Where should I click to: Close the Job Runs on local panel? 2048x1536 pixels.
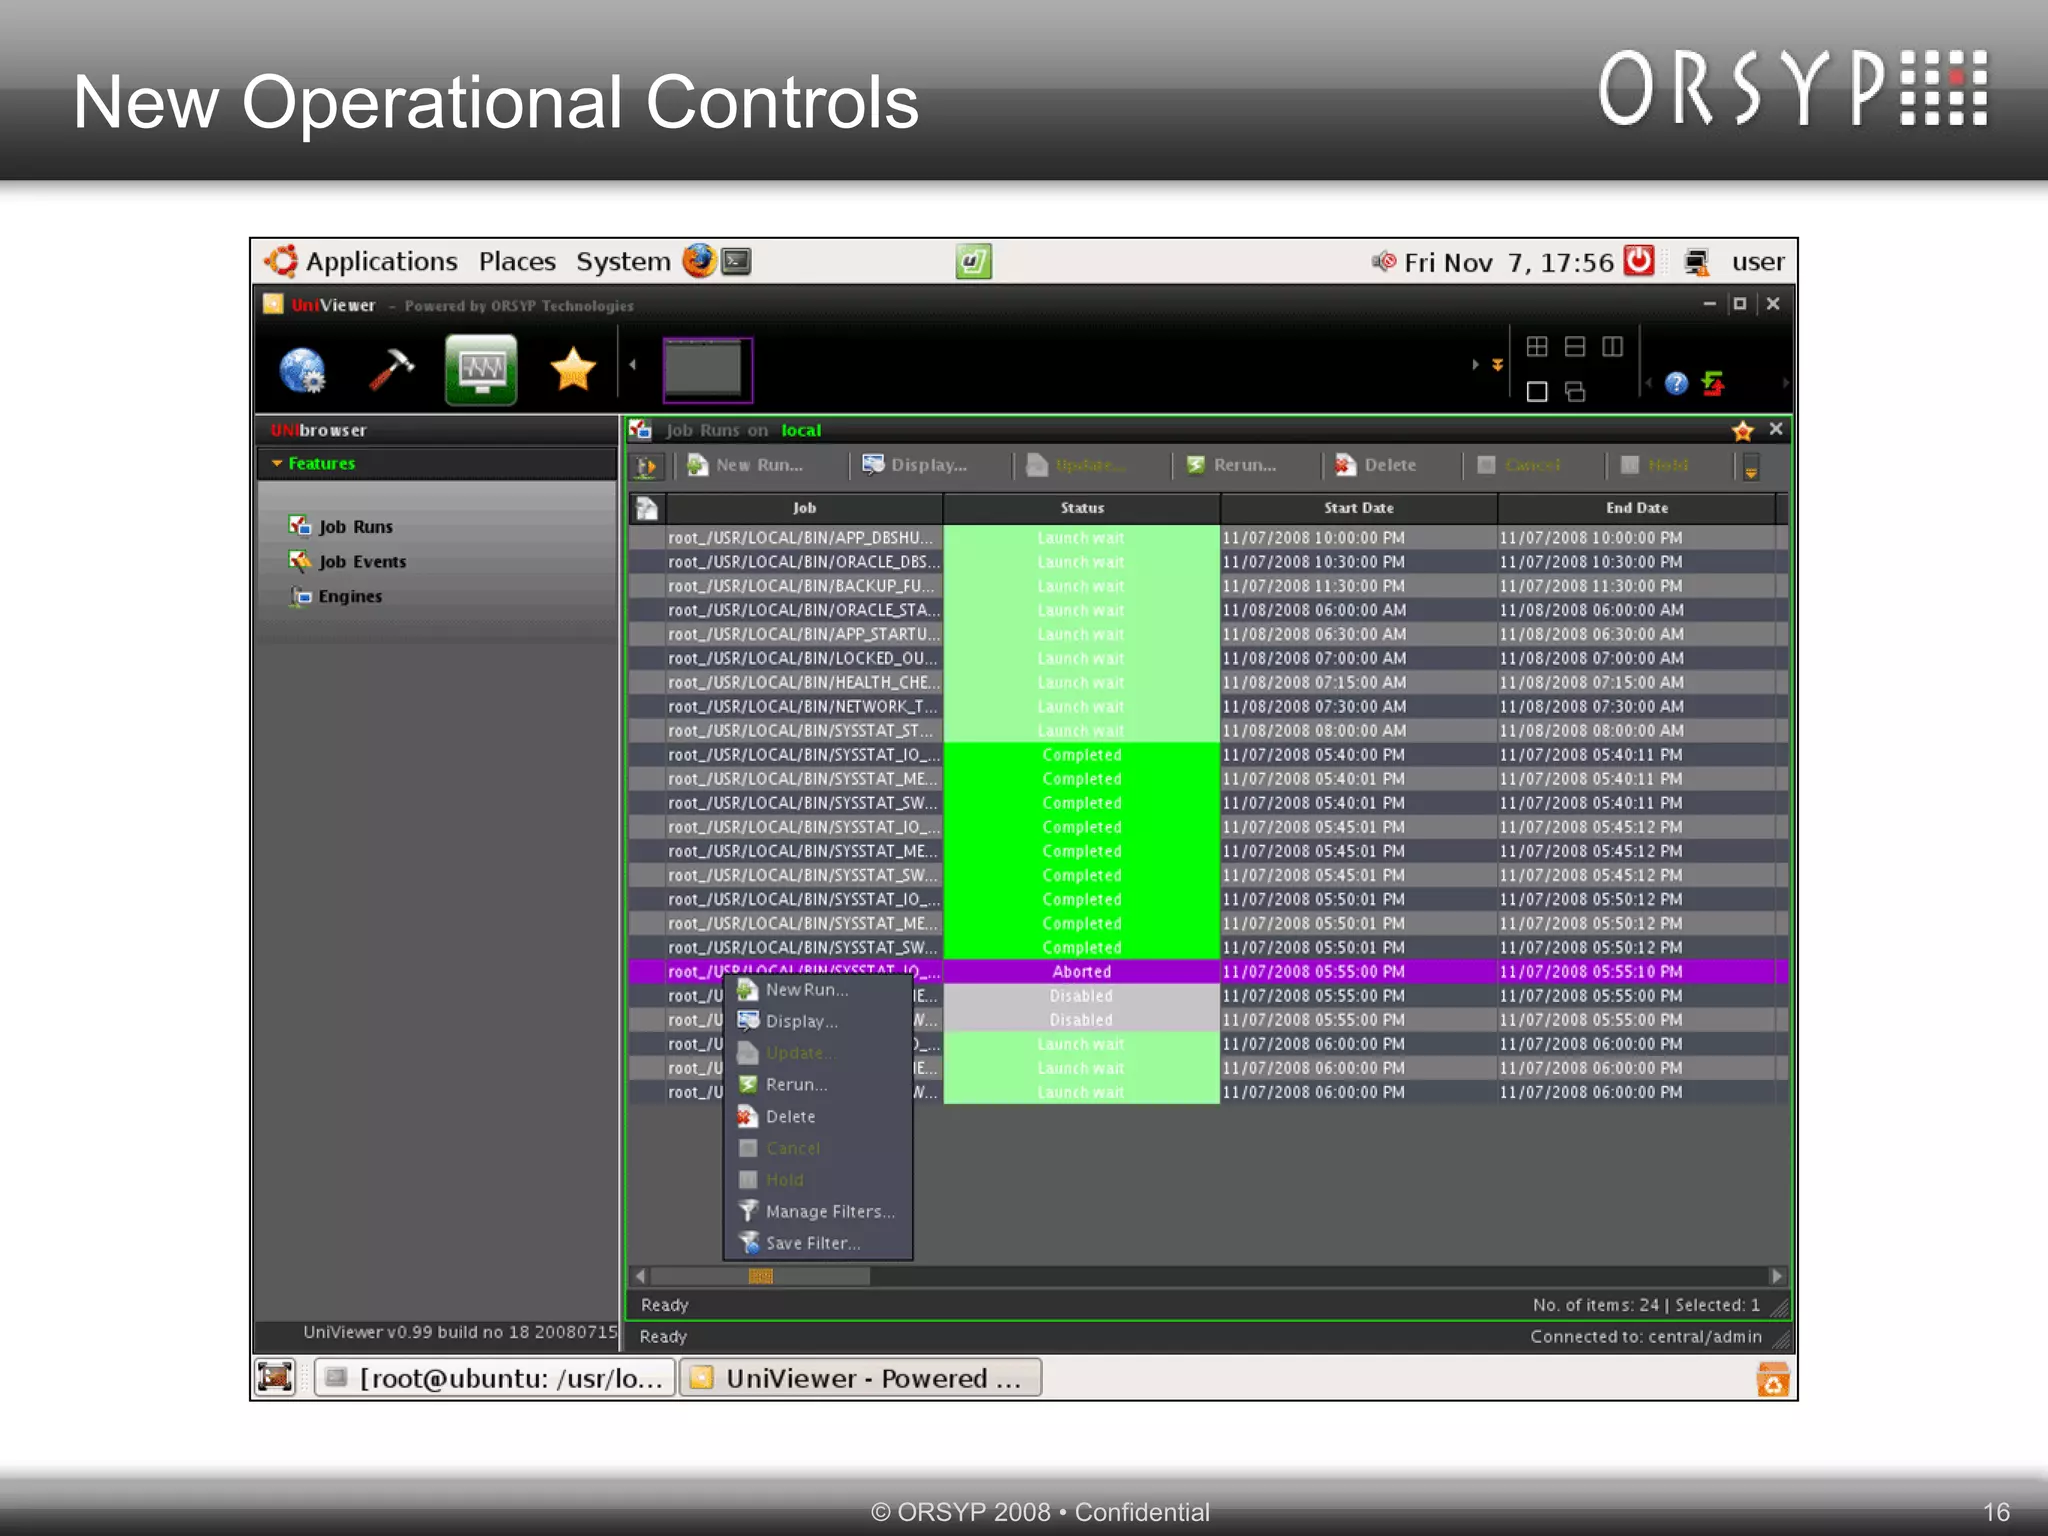pos(1776,429)
